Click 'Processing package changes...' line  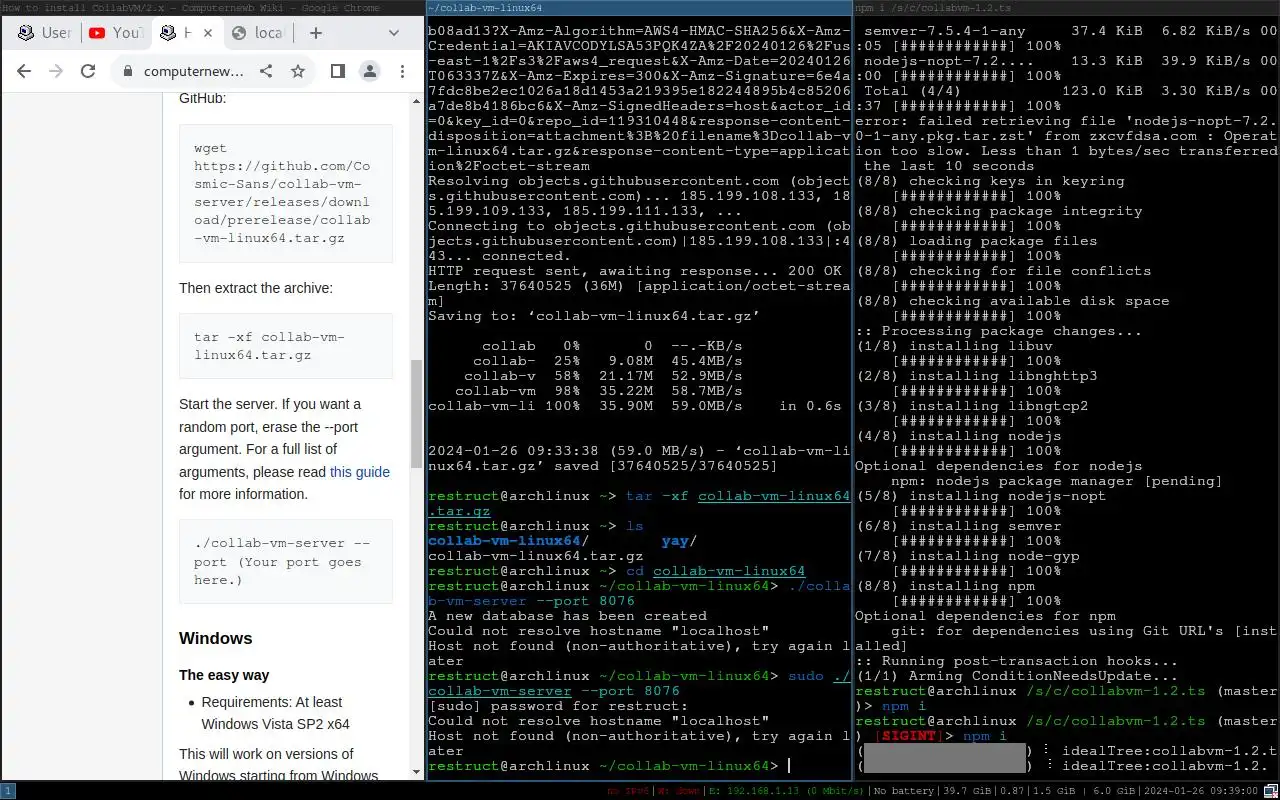click(x=999, y=331)
